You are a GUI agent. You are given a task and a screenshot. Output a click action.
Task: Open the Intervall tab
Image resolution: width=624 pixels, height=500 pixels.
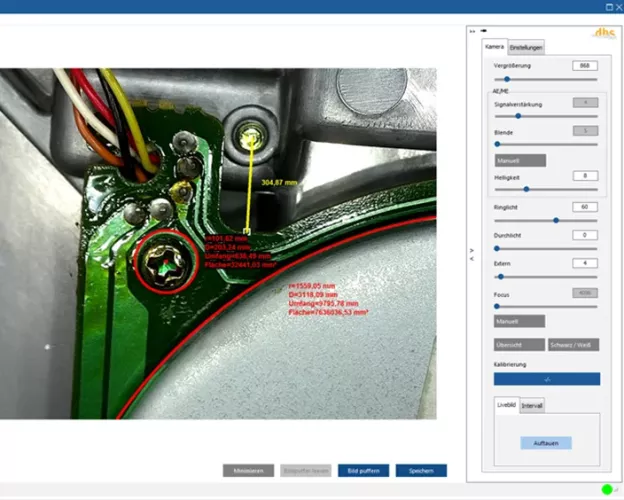coord(532,406)
